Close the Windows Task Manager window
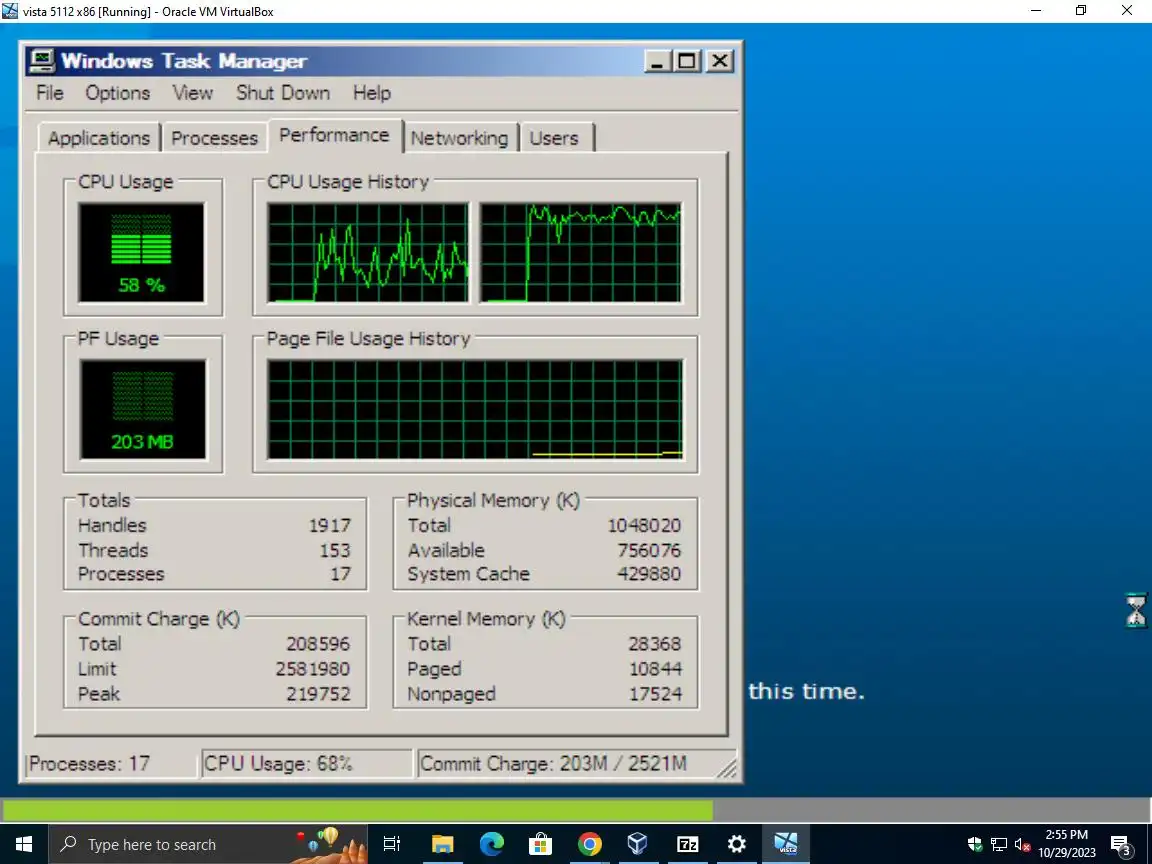 [x=720, y=61]
